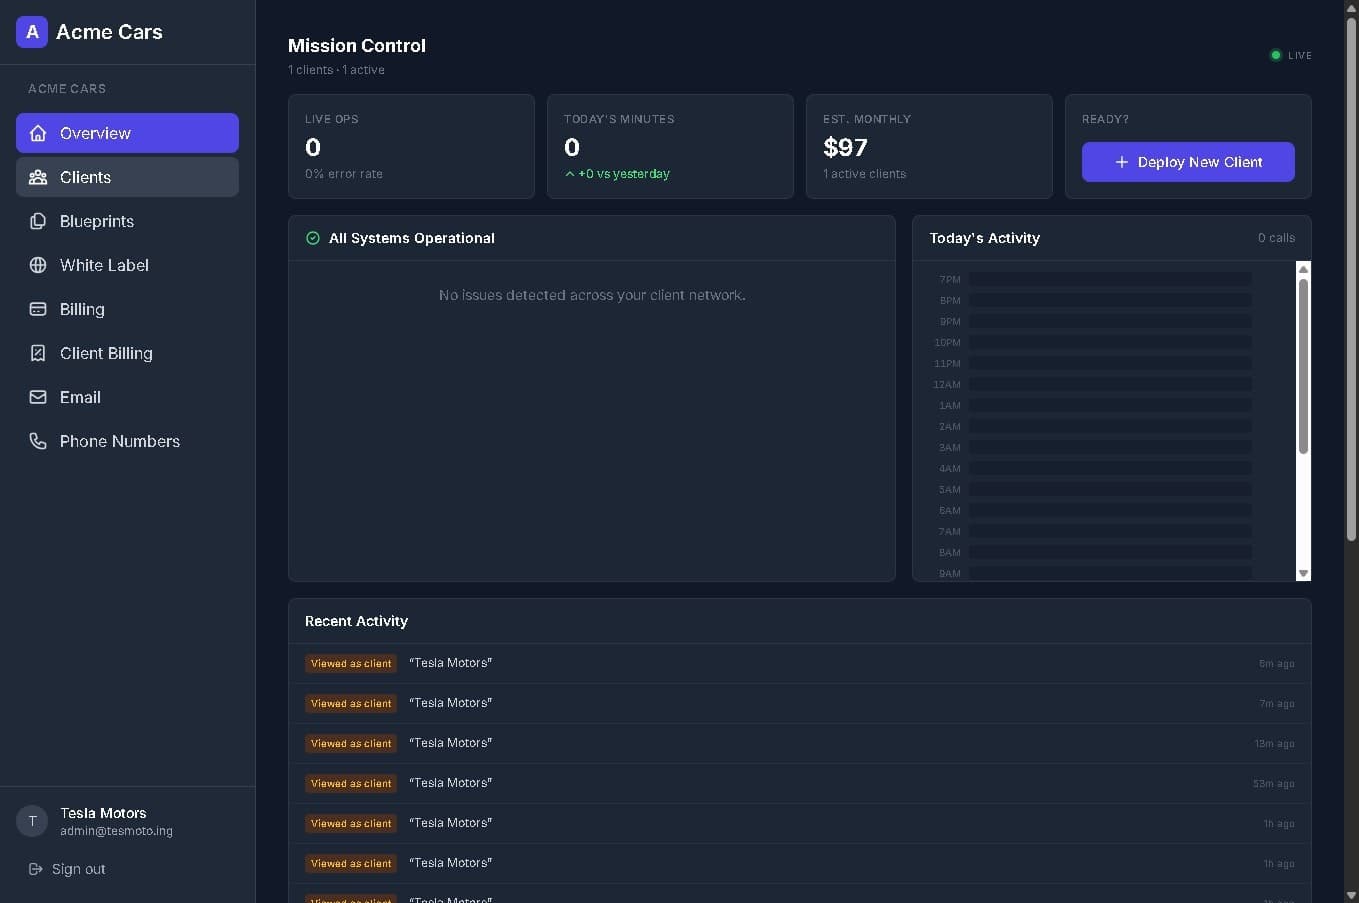The width and height of the screenshot is (1359, 903).
Task: Click the 7PM activity bar
Action: click(1112, 279)
